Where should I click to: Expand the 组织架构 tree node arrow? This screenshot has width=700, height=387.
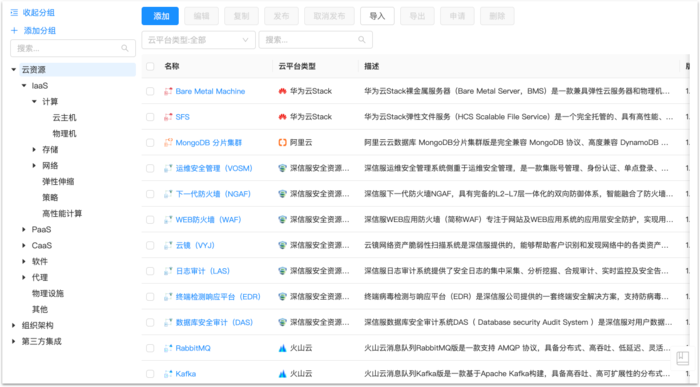click(14, 325)
